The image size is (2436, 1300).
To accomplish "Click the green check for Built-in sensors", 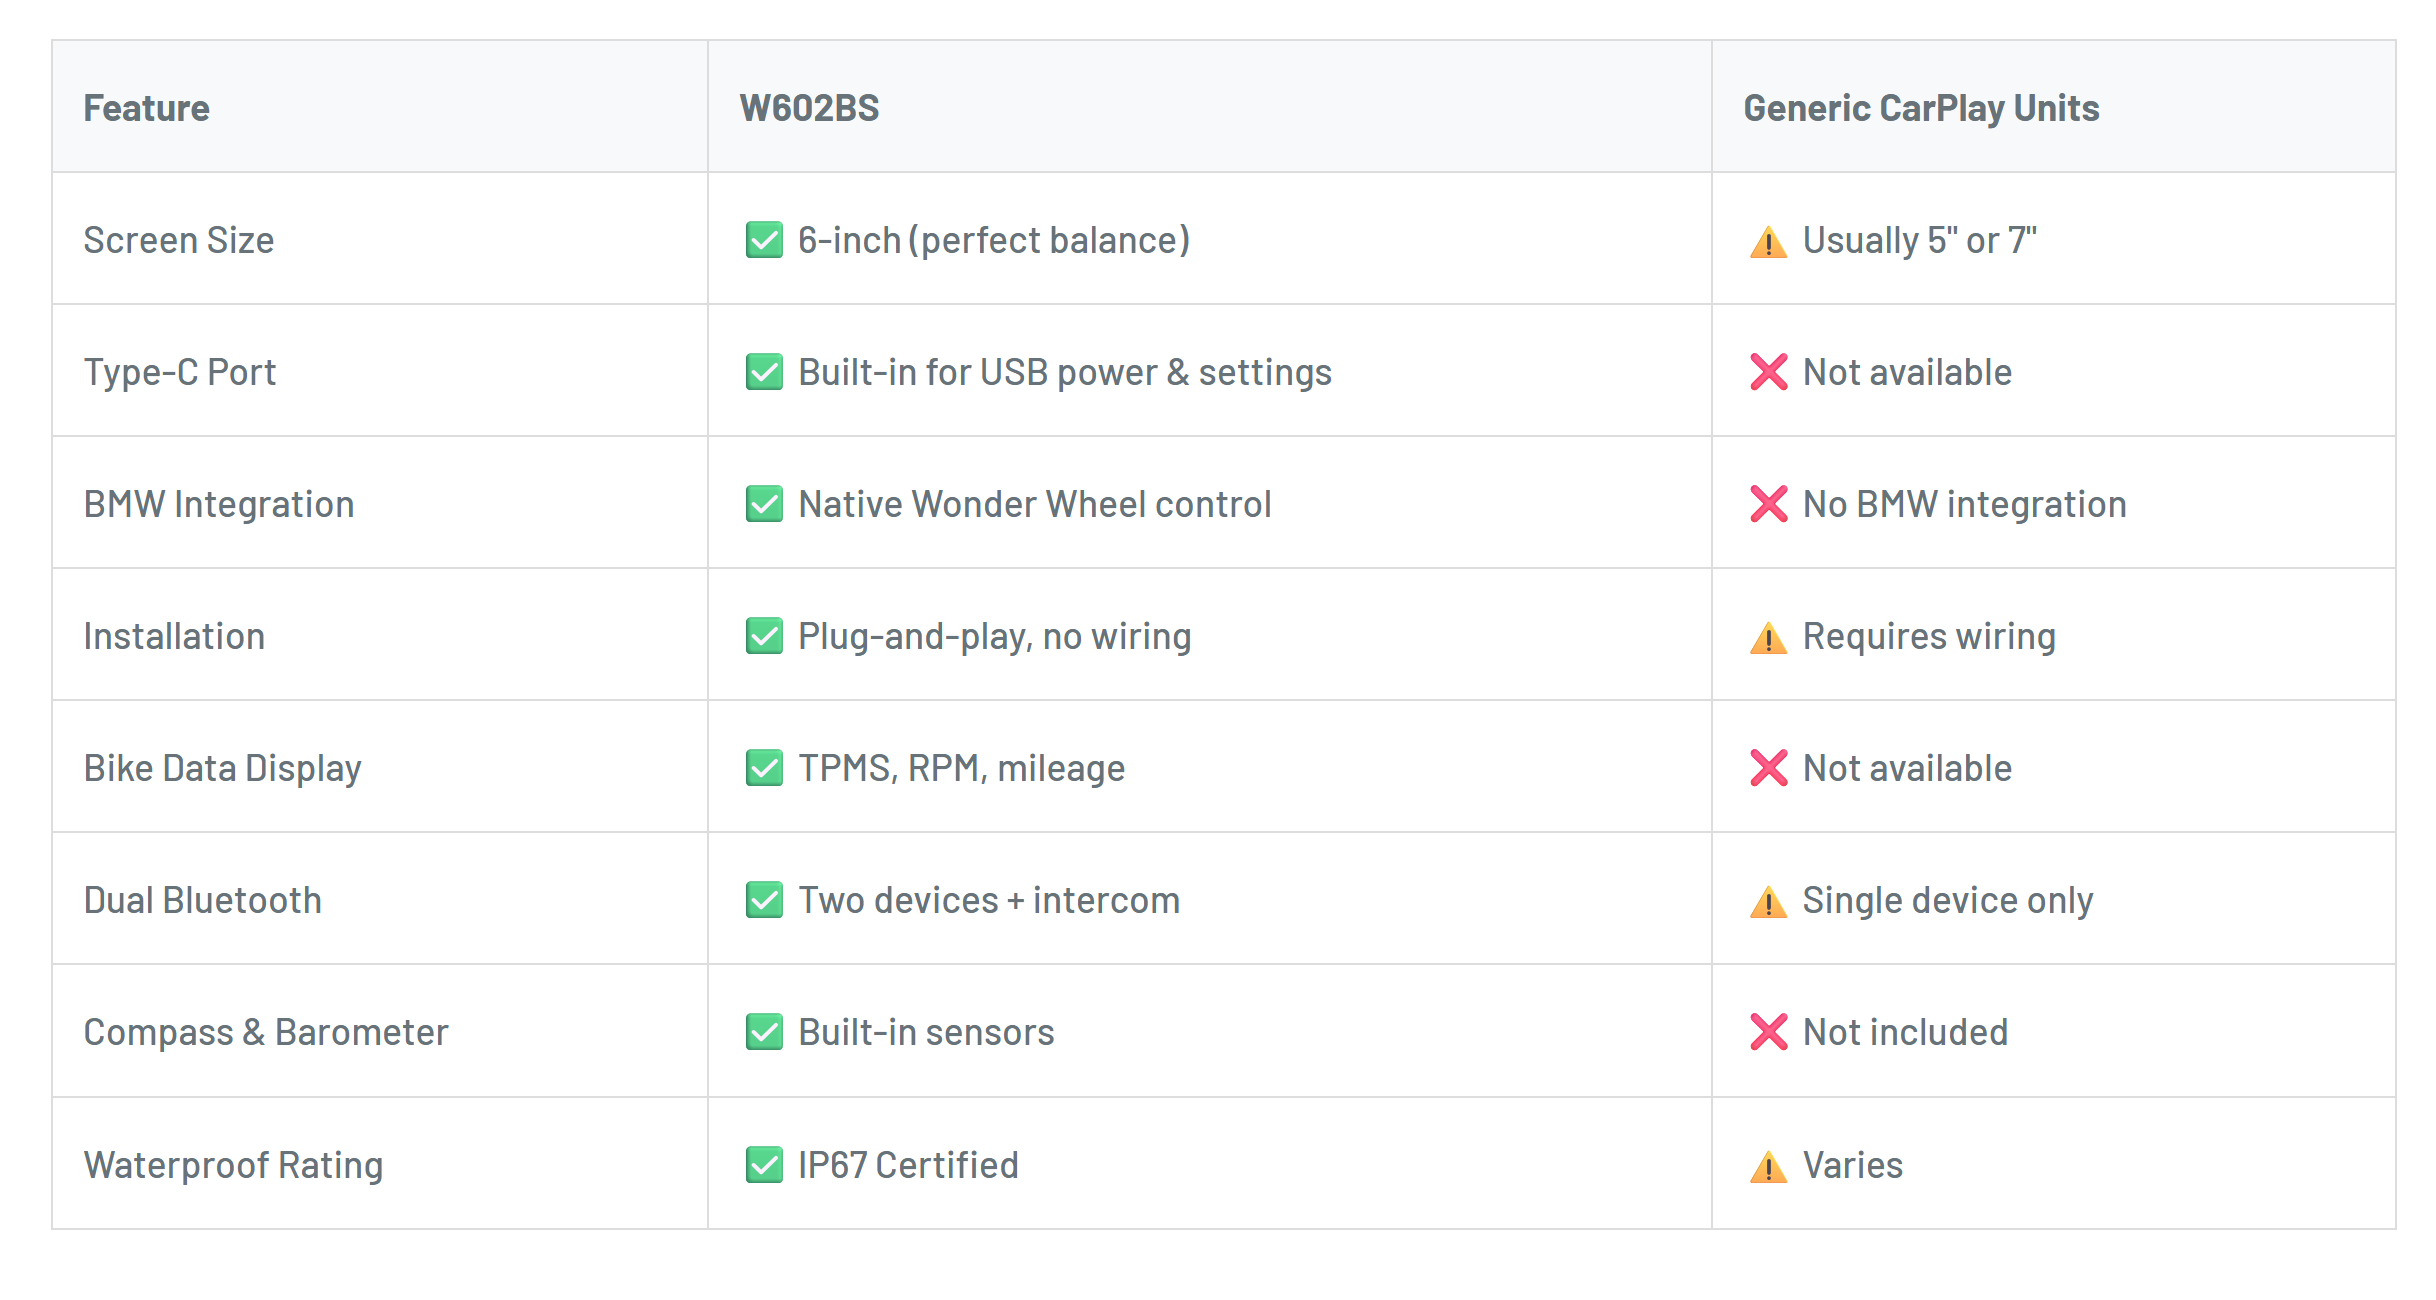I will (x=764, y=1032).
